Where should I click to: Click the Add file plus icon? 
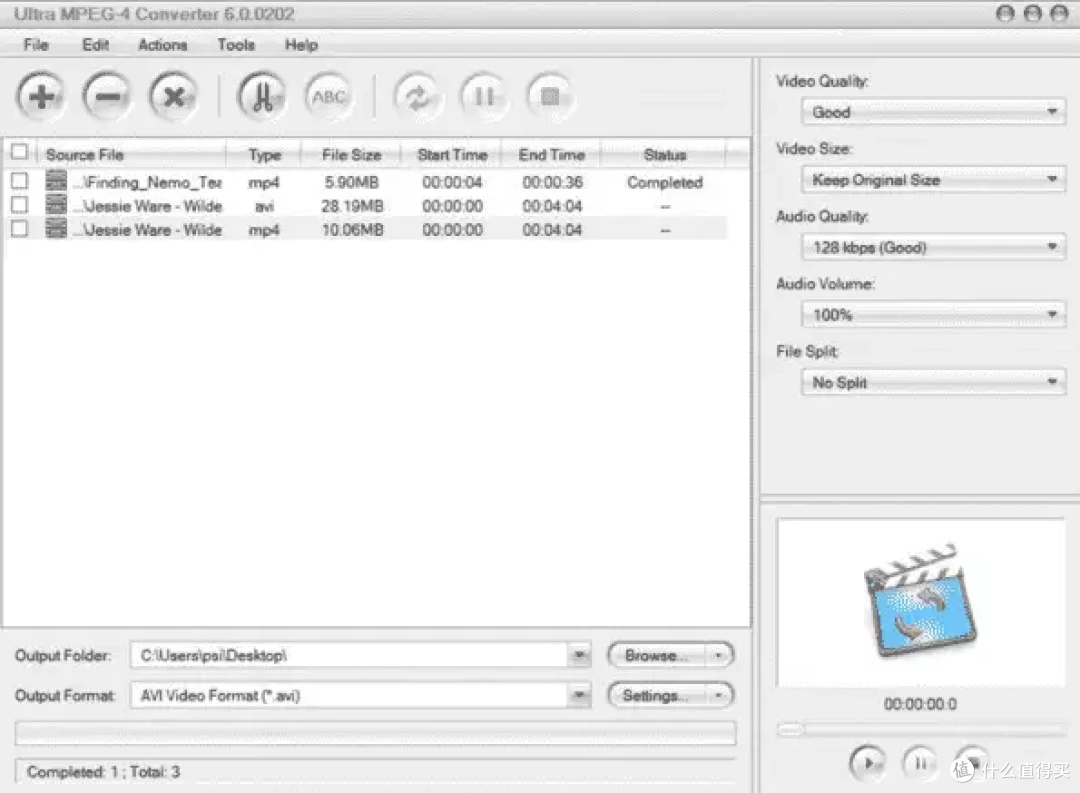(x=41, y=97)
